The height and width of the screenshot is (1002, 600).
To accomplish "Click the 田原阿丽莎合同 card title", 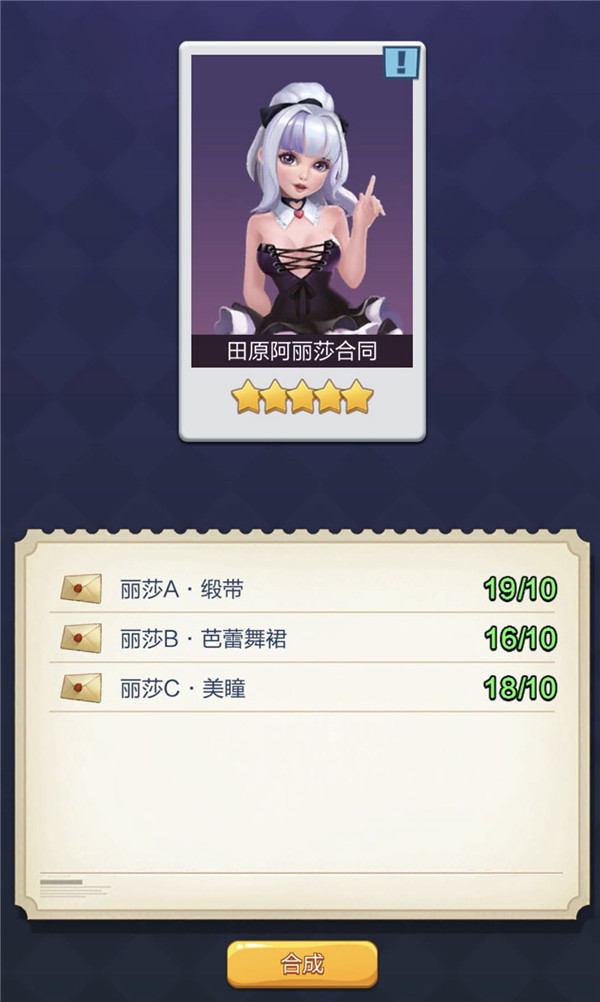I will coord(302,351).
